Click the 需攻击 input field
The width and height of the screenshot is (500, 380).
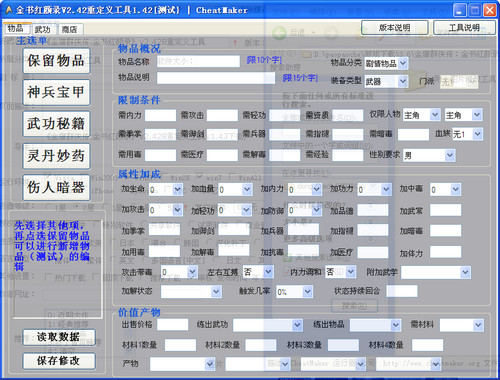(222, 116)
